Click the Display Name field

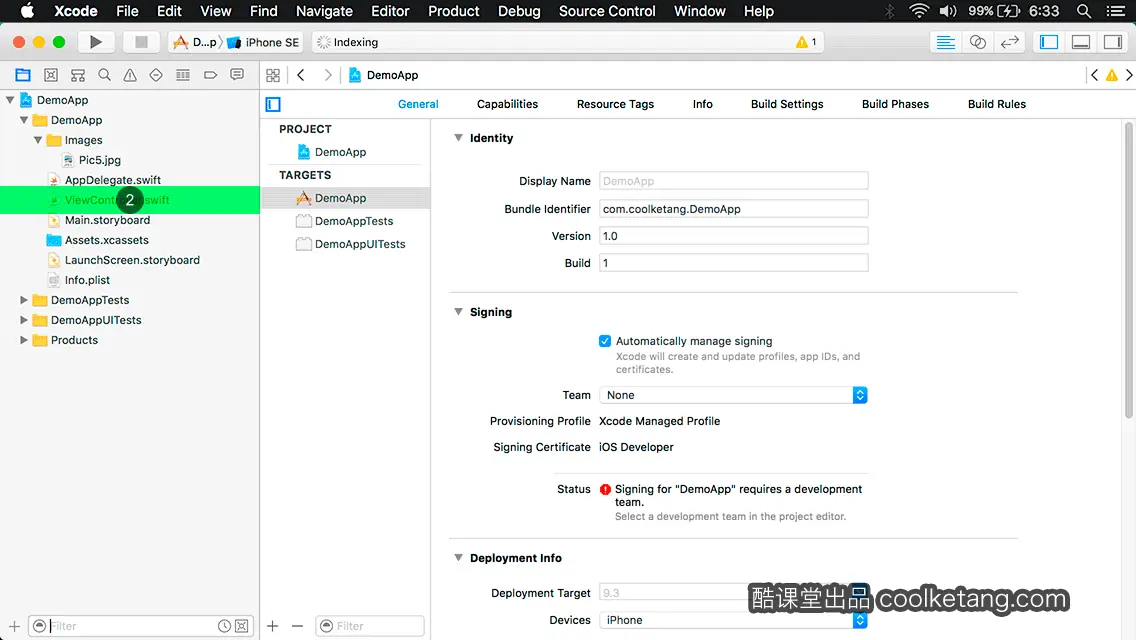(x=733, y=180)
